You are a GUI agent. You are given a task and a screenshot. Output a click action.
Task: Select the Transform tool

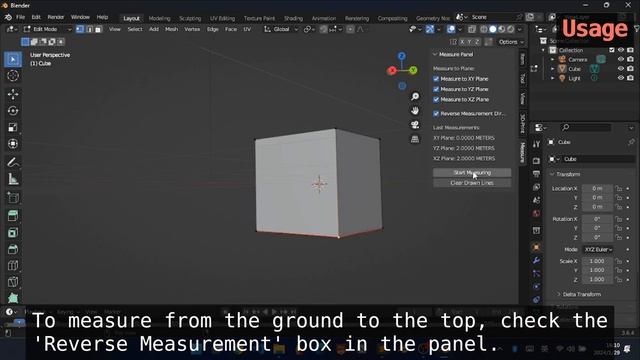13,144
